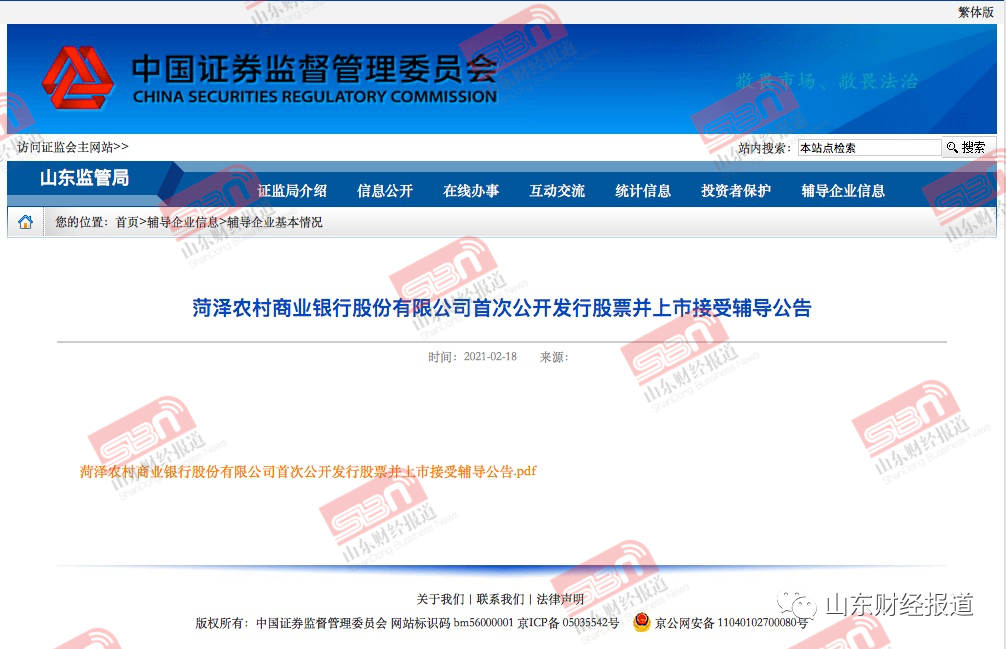The image size is (1006, 649).
Task: Click 辅导企业基本情况 in breadcrumb path
Action: tap(275, 222)
